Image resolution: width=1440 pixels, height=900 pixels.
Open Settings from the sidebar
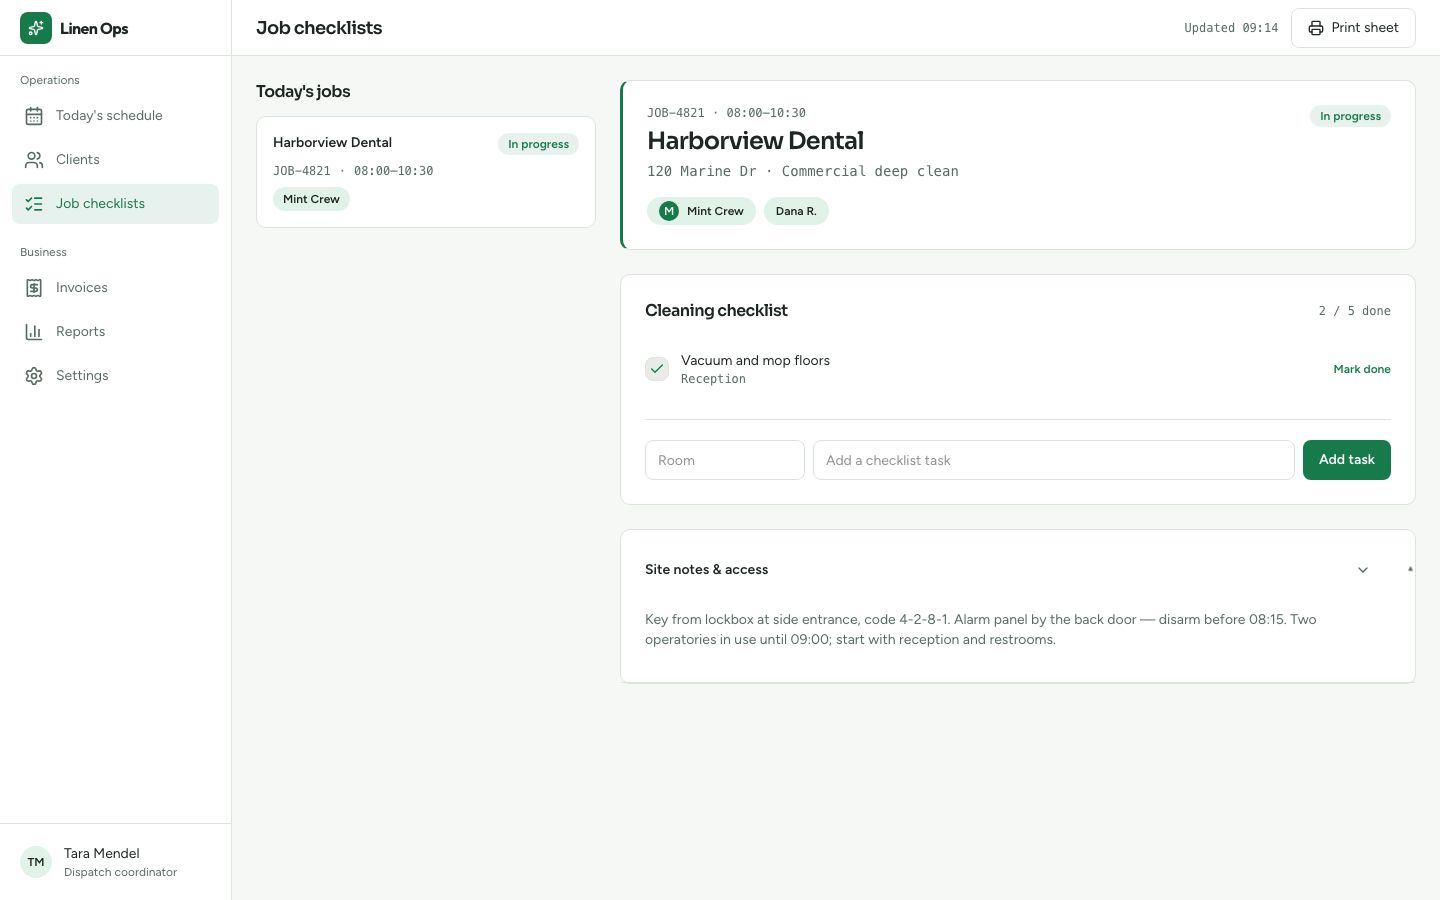[115, 376]
